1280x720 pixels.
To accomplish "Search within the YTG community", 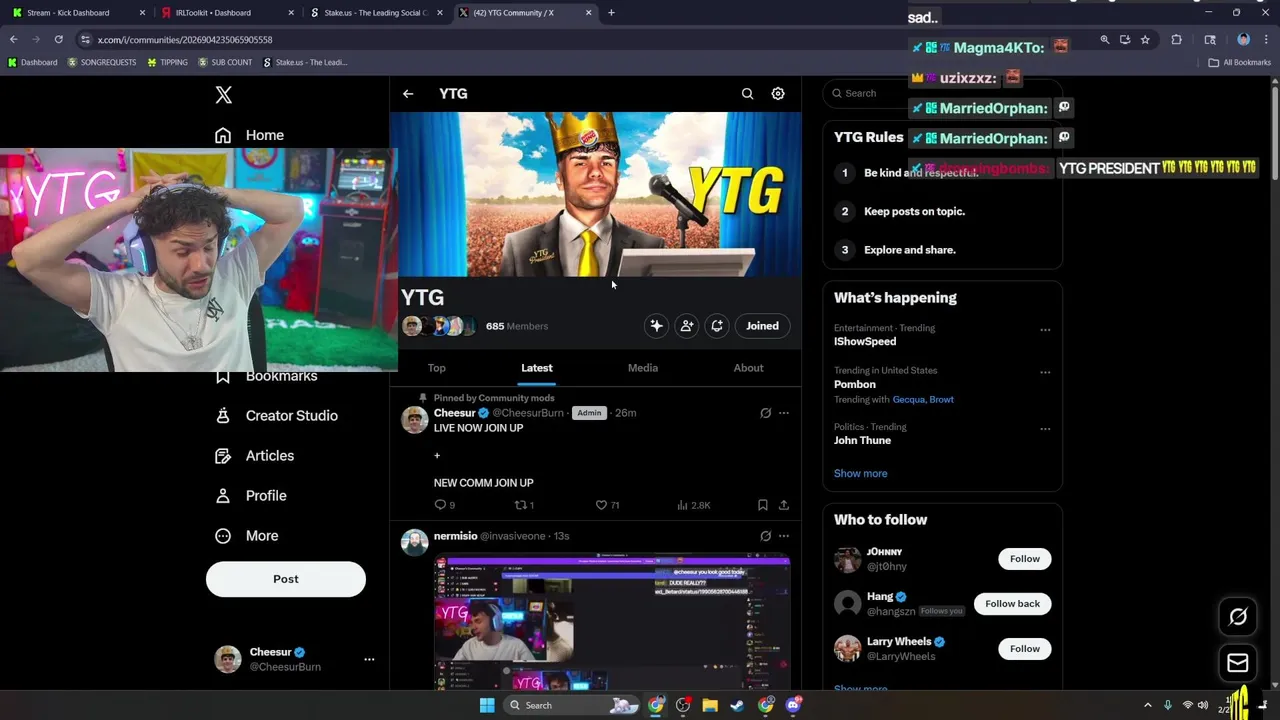I will (x=747, y=94).
